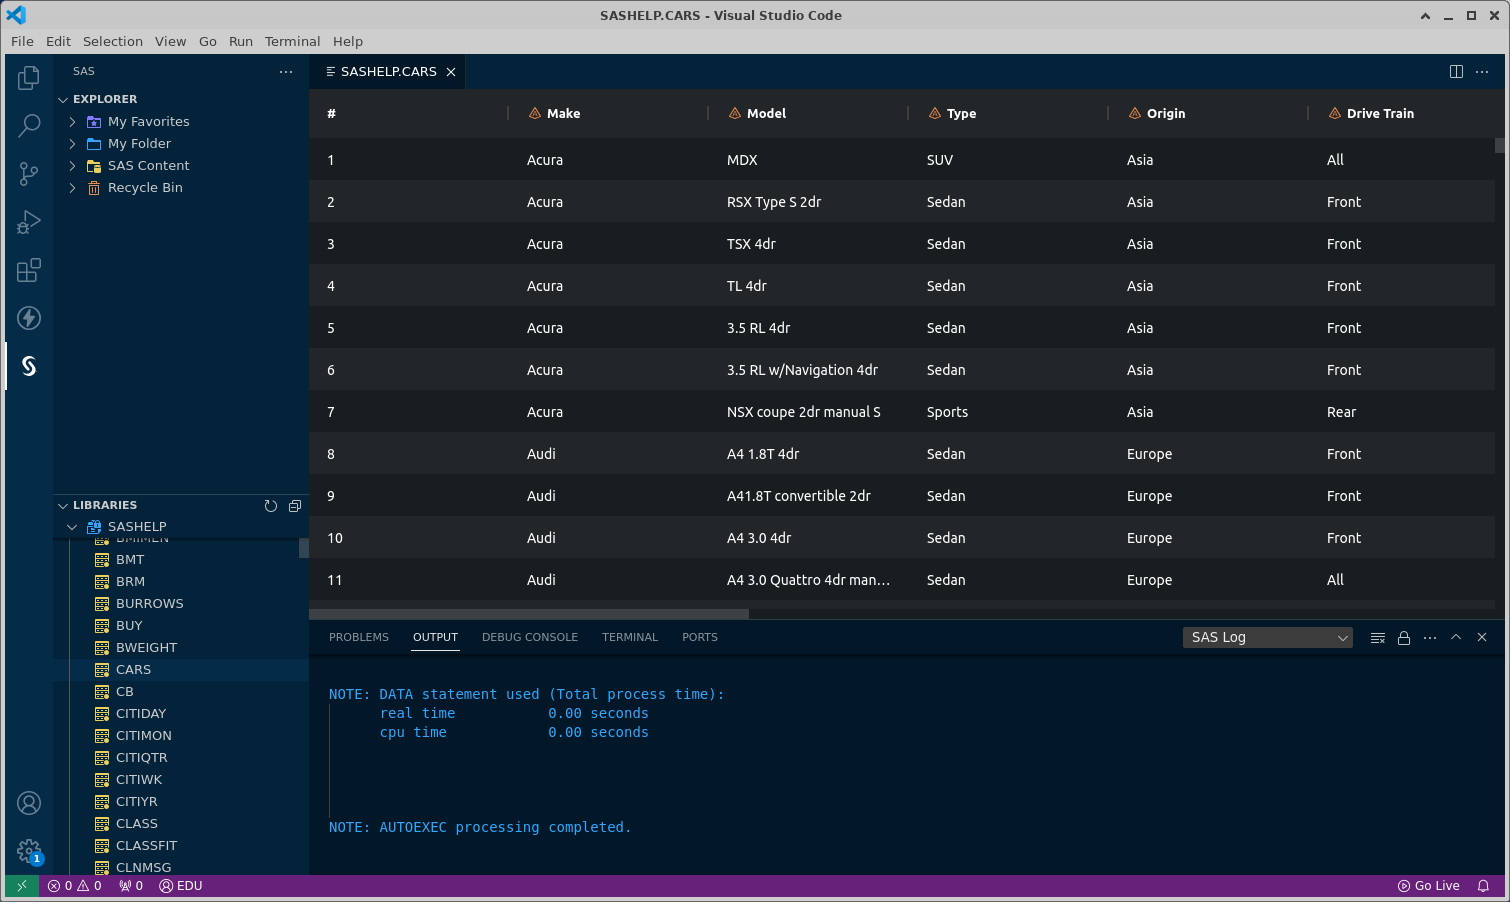Clear the output panel
The height and width of the screenshot is (902, 1510).
click(x=1377, y=638)
